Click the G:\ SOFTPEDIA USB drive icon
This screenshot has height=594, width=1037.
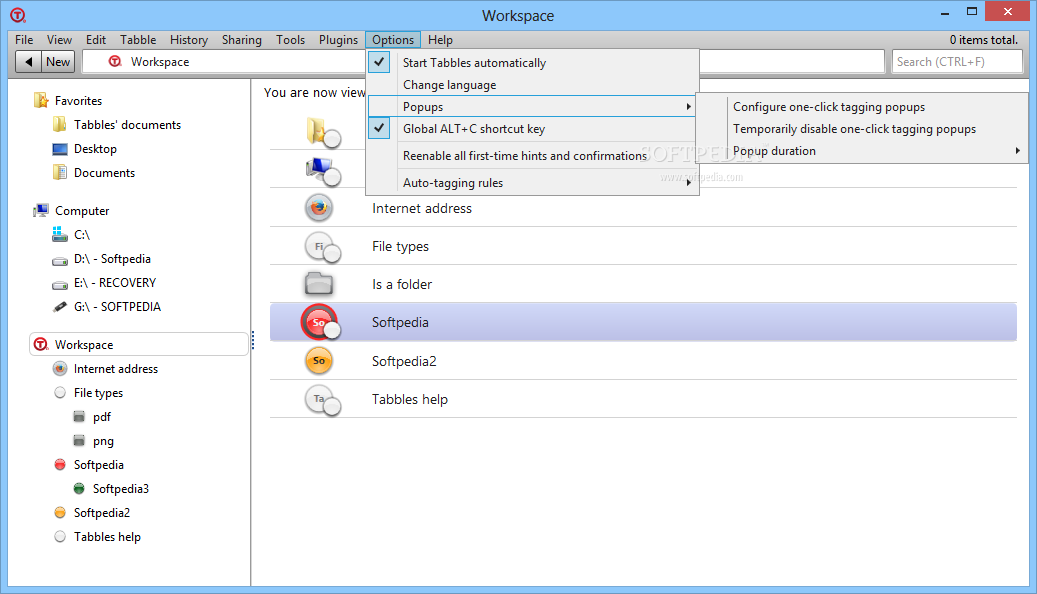coord(60,307)
